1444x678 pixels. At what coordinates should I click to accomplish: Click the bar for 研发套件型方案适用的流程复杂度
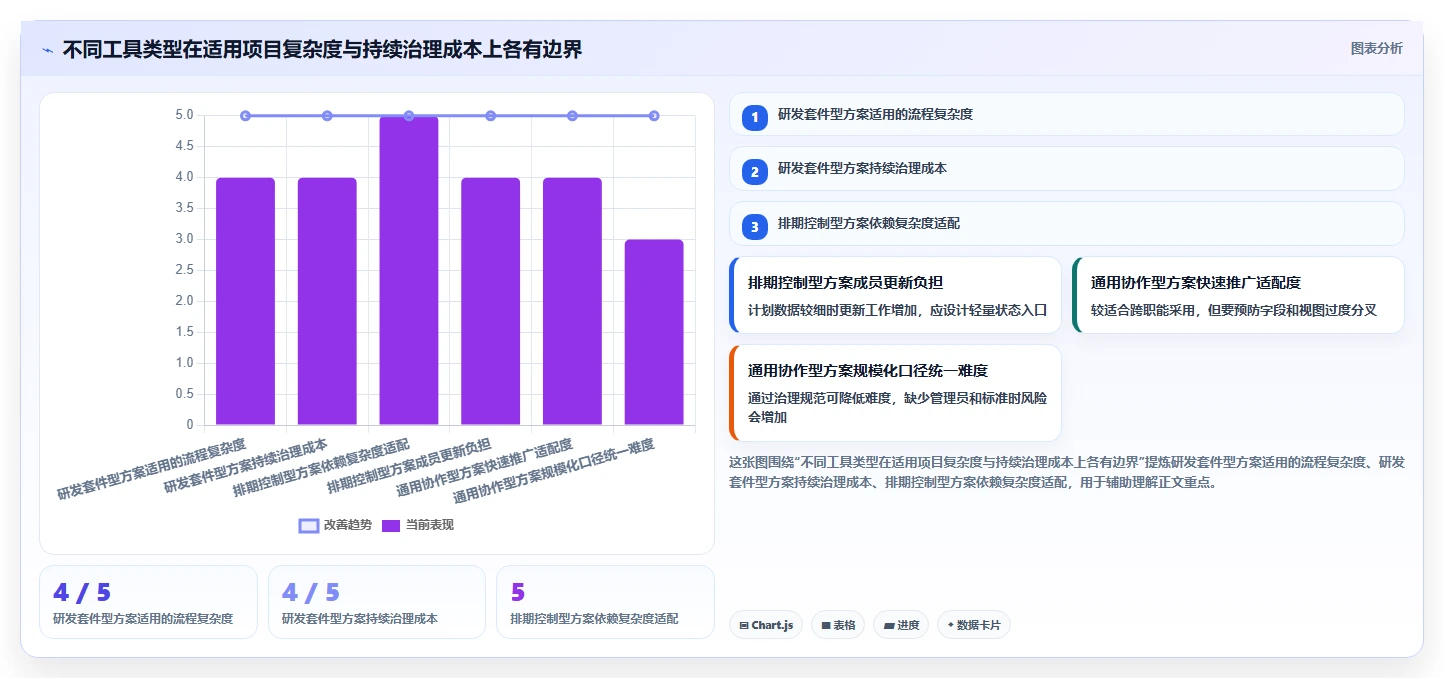pyautogui.click(x=245, y=301)
